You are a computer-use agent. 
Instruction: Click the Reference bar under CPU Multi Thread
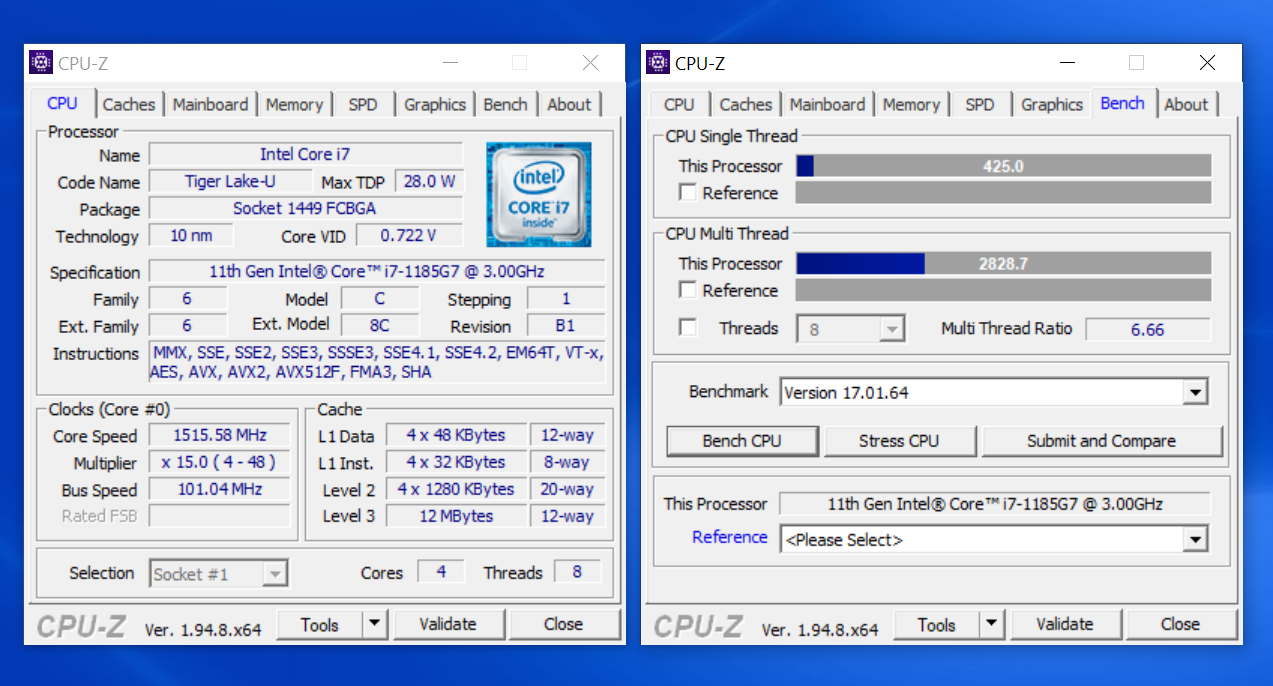[1004, 290]
